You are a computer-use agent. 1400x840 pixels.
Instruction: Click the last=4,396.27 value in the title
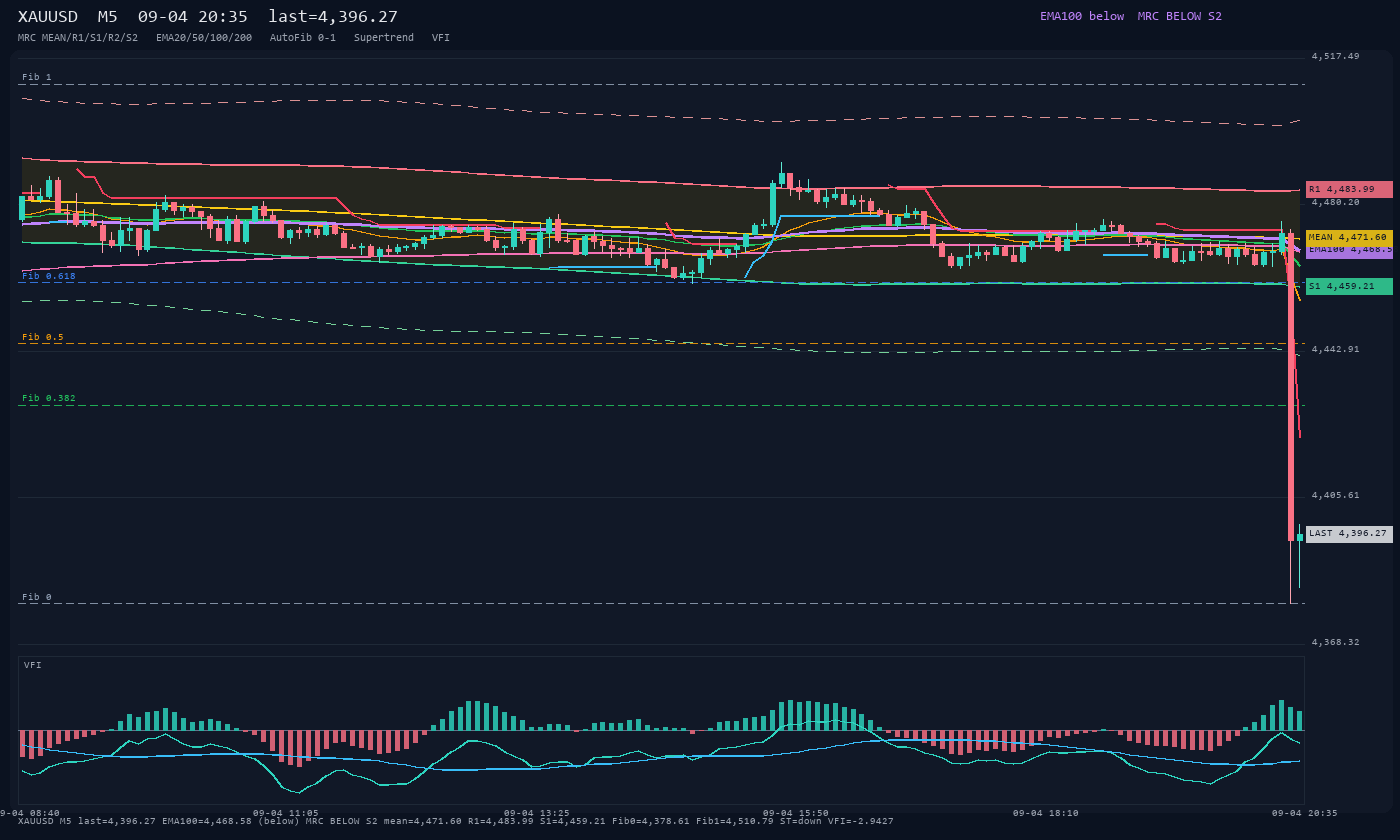point(333,17)
